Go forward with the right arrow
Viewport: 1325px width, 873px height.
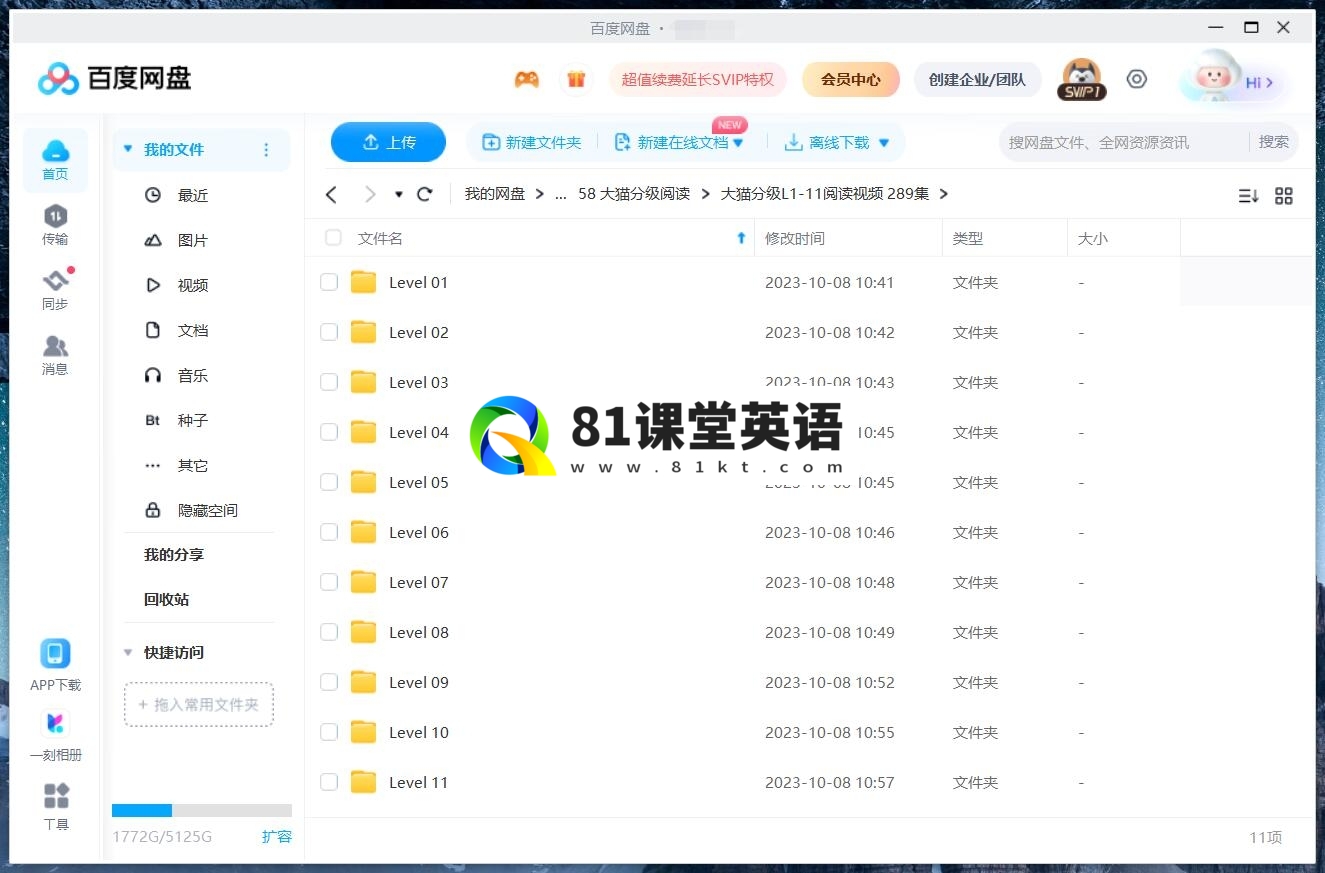370,194
